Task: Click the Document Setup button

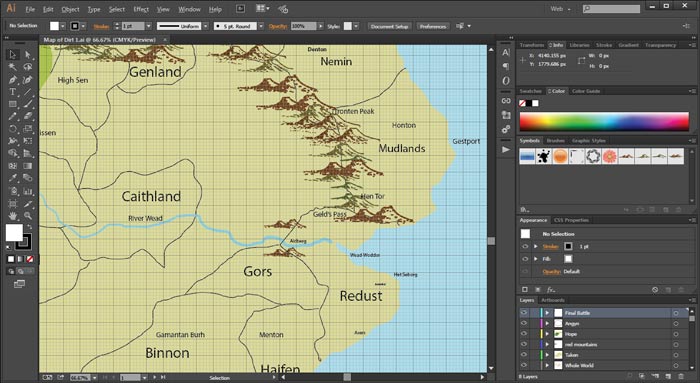Action: tap(389, 26)
